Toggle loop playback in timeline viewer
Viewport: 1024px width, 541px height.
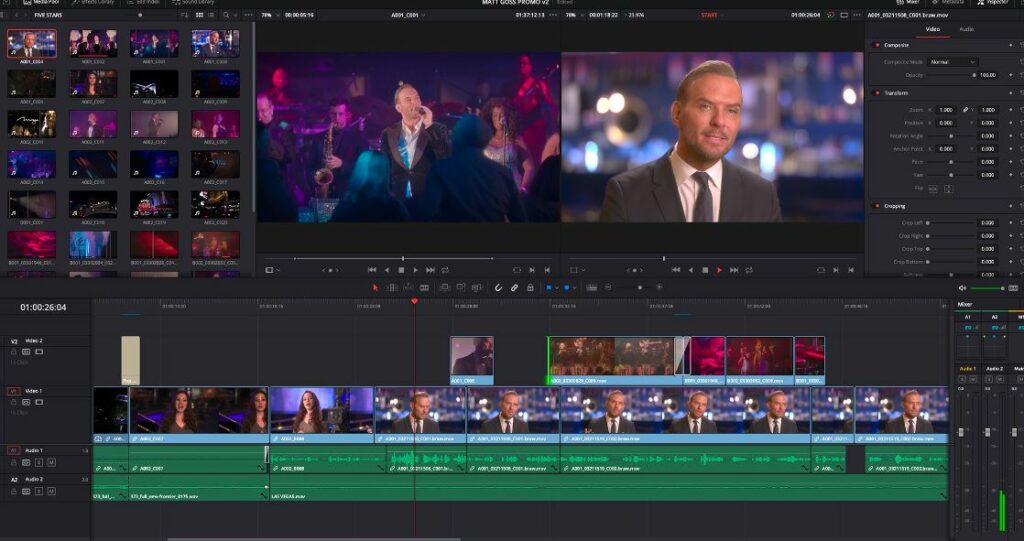coord(749,270)
